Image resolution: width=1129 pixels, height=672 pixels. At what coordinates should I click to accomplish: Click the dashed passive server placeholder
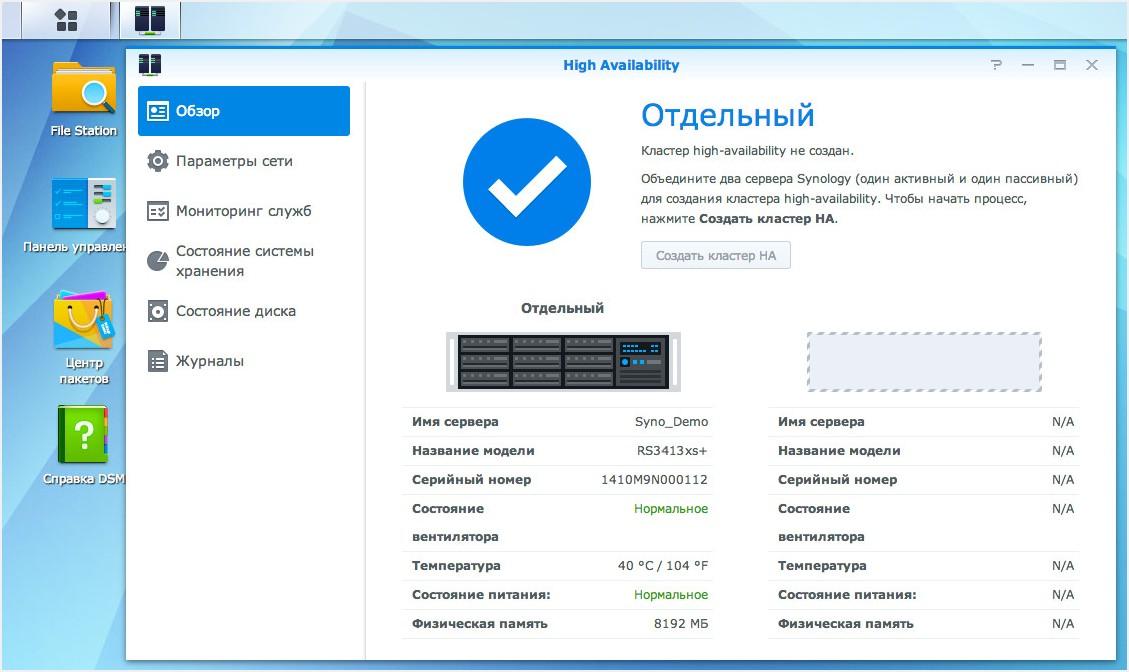[923, 362]
